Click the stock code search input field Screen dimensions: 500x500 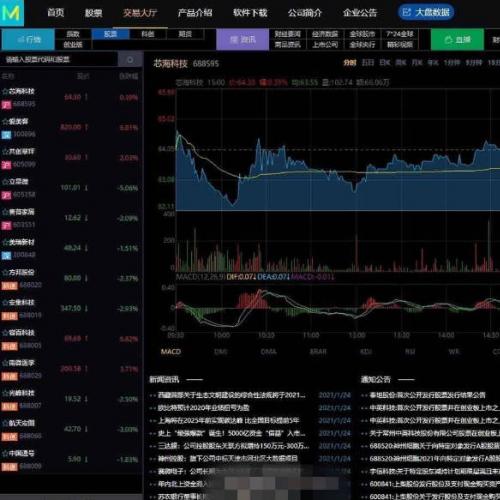59,60
